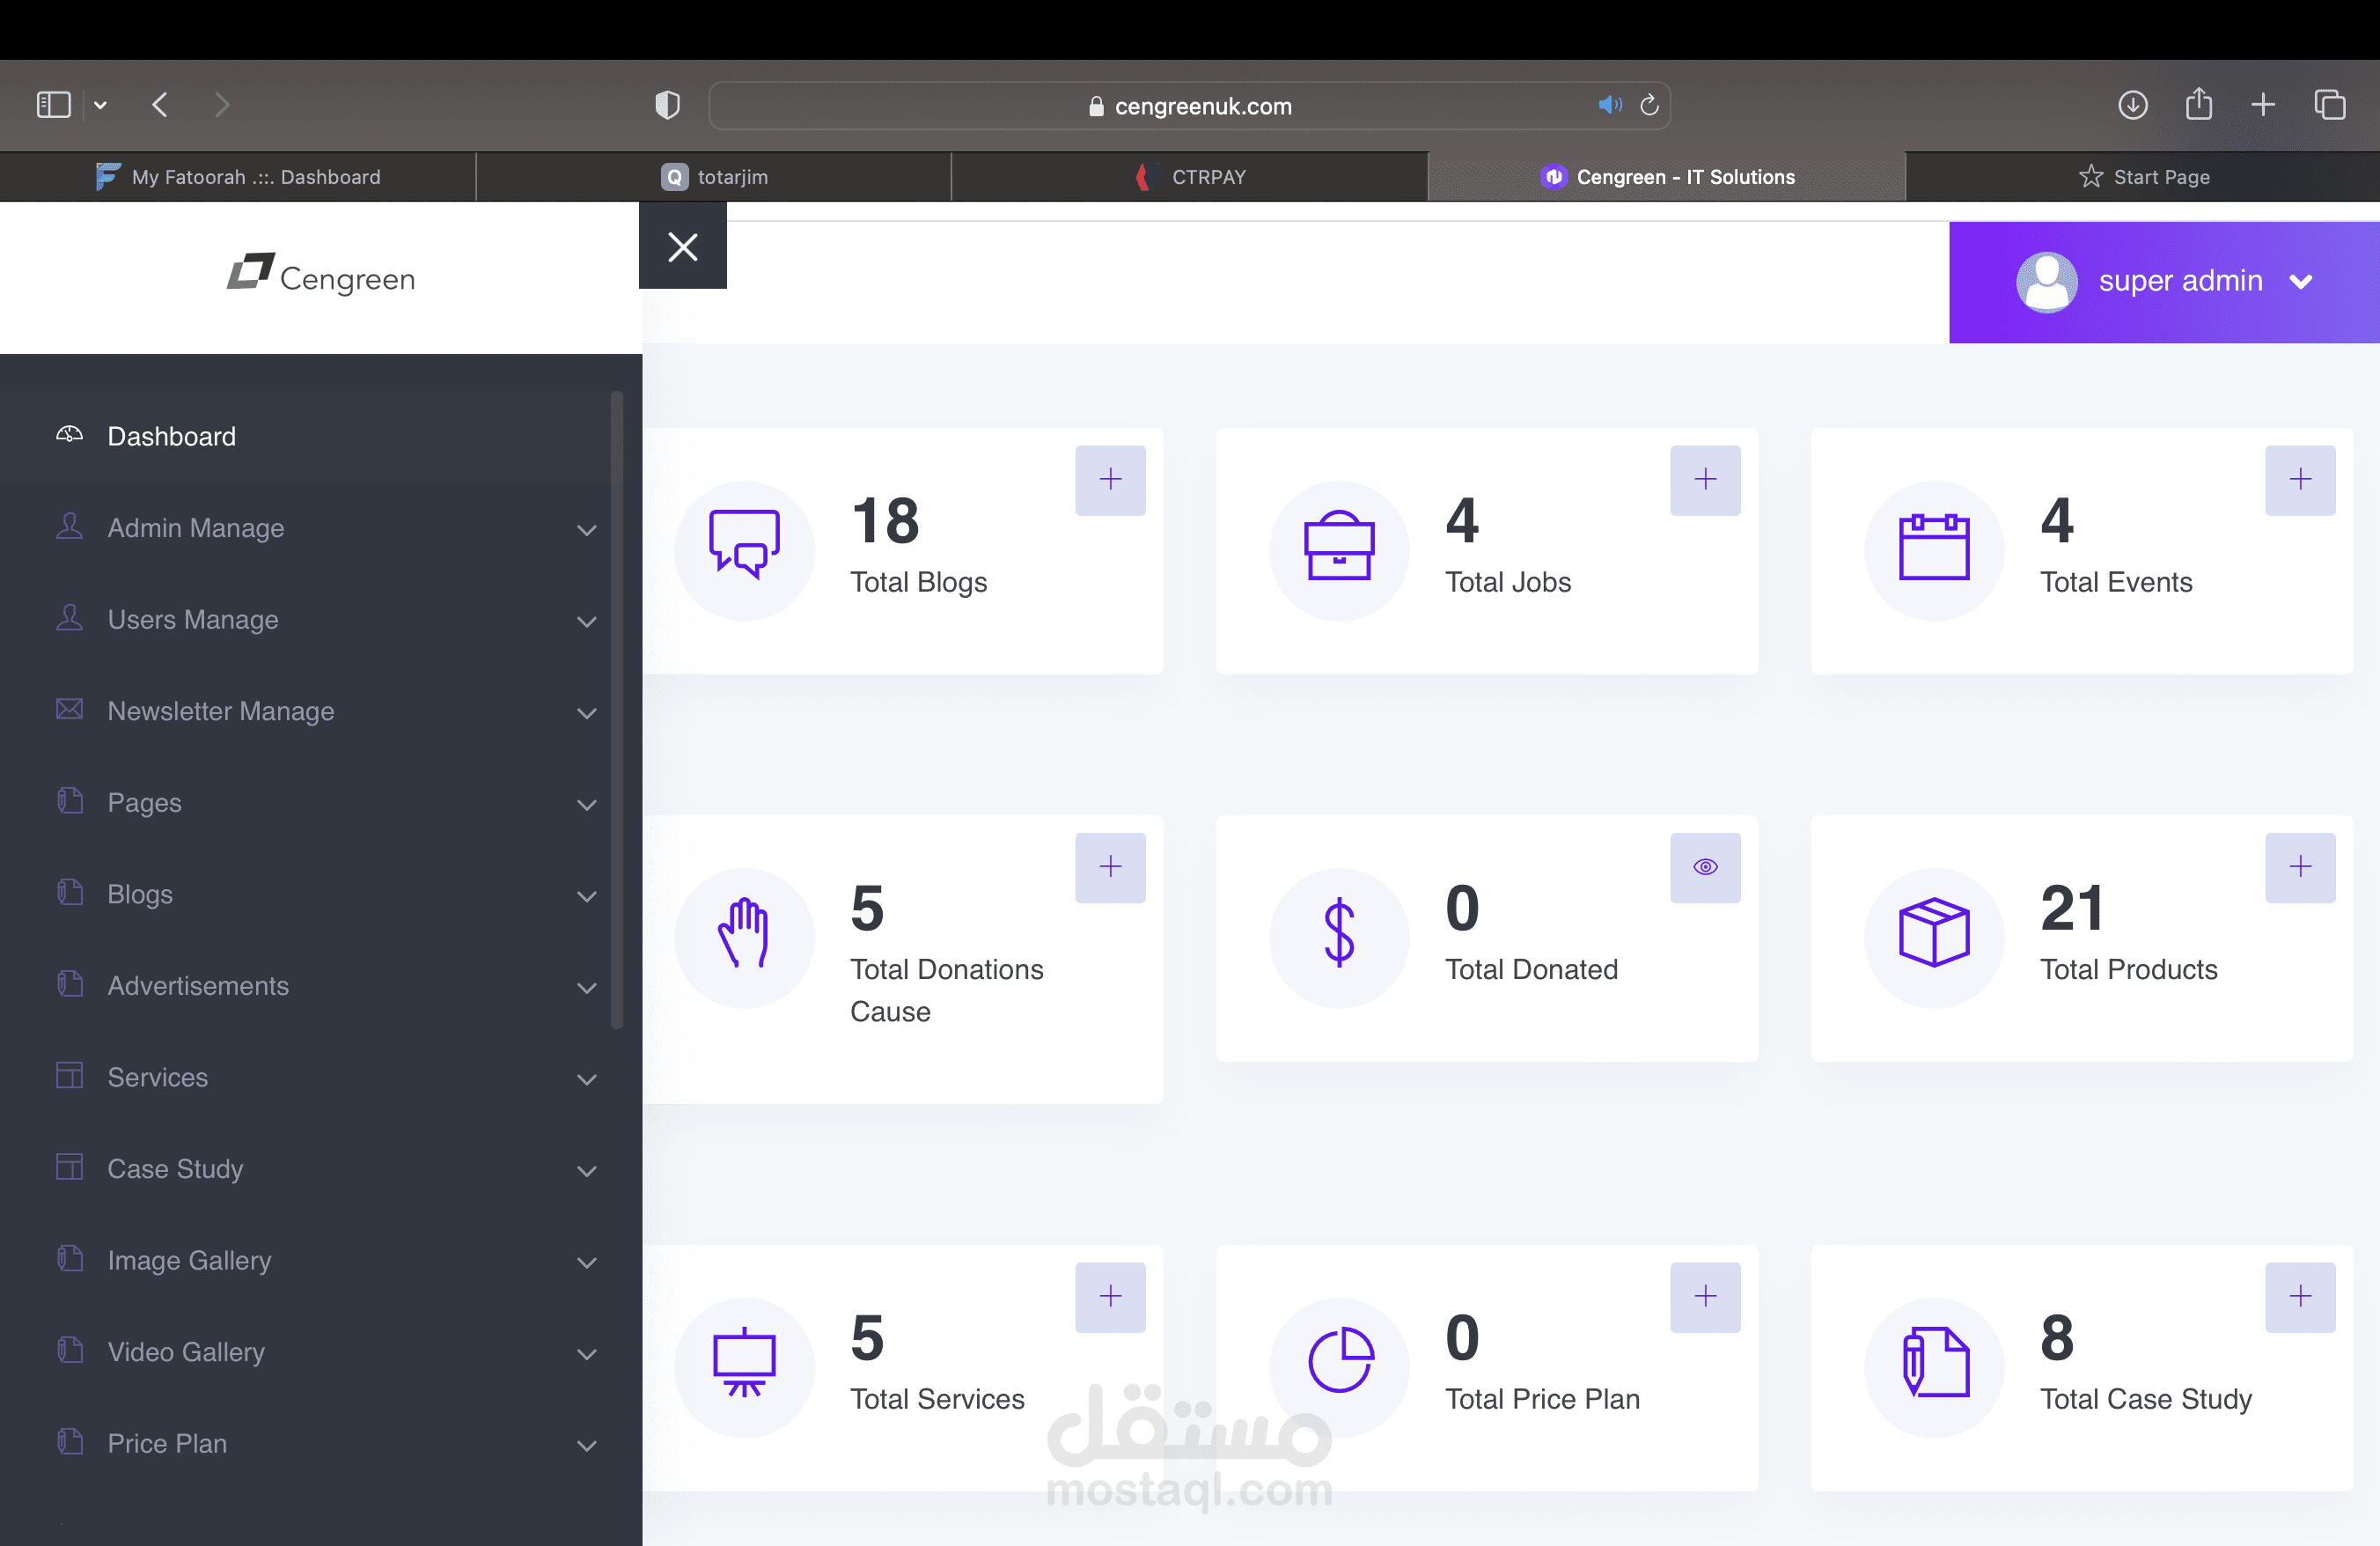Open sidebar options dropdown arrow in Safari
2380x1546 pixels.
pyautogui.click(x=101, y=105)
